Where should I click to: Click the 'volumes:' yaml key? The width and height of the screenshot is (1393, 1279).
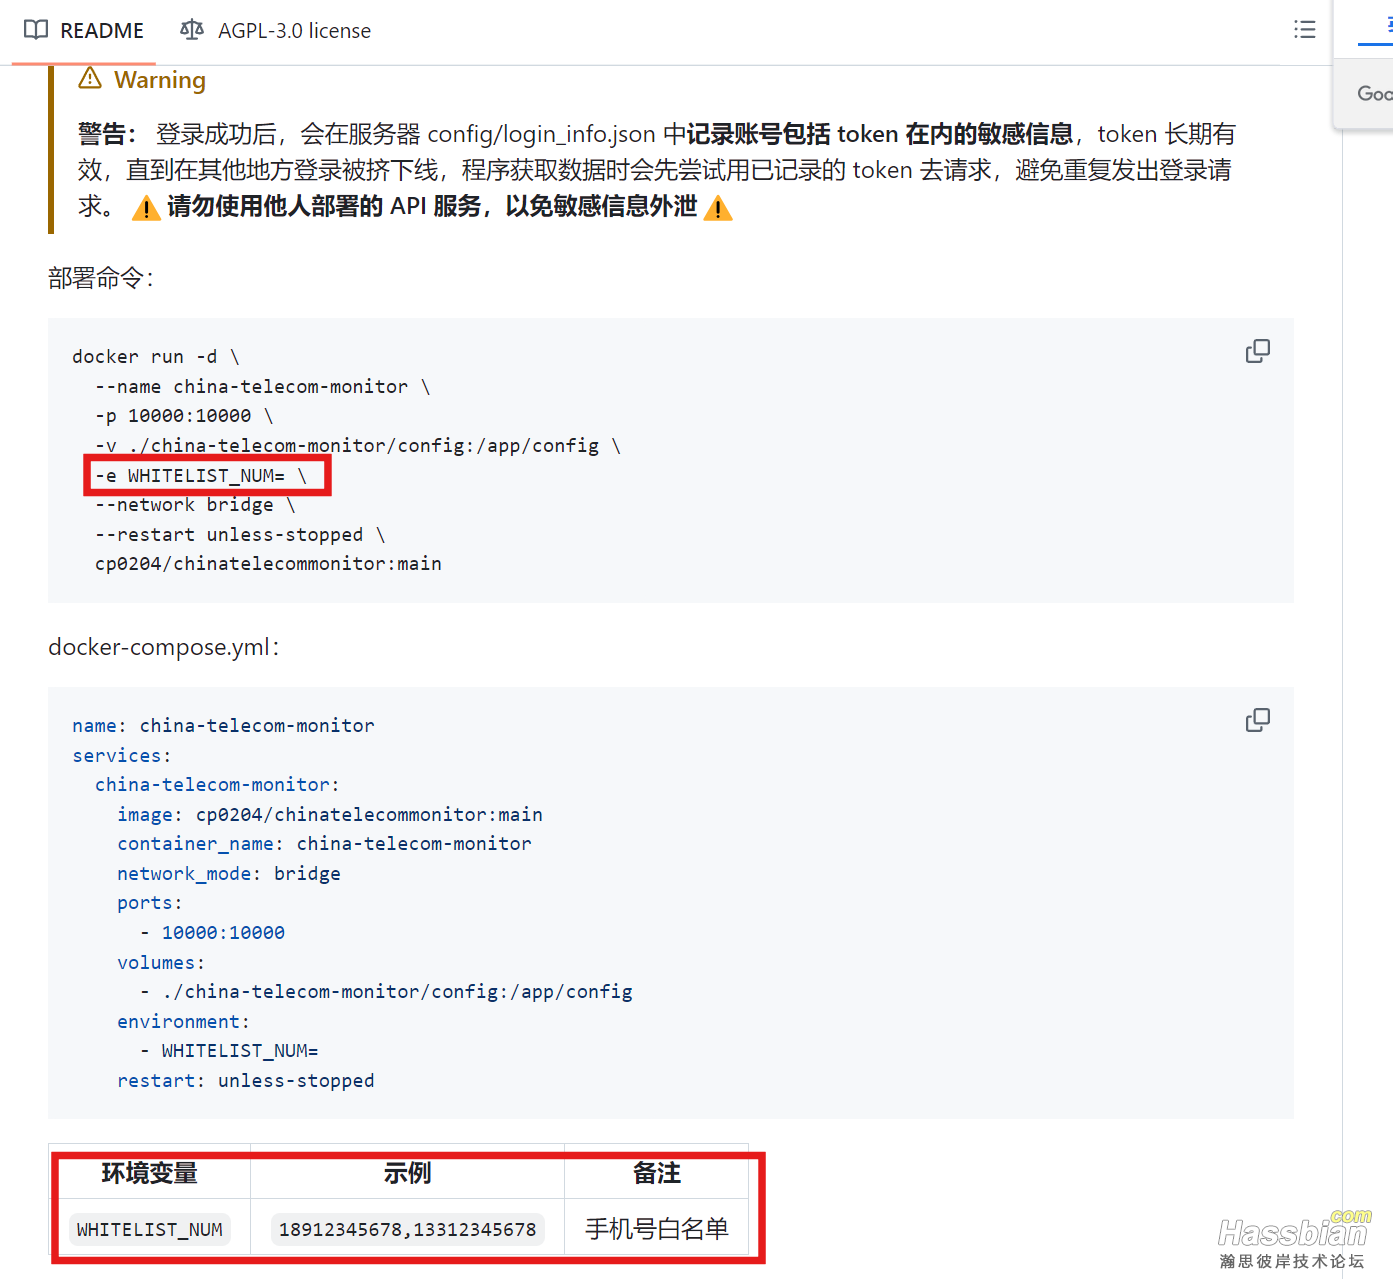tap(161, 962)
